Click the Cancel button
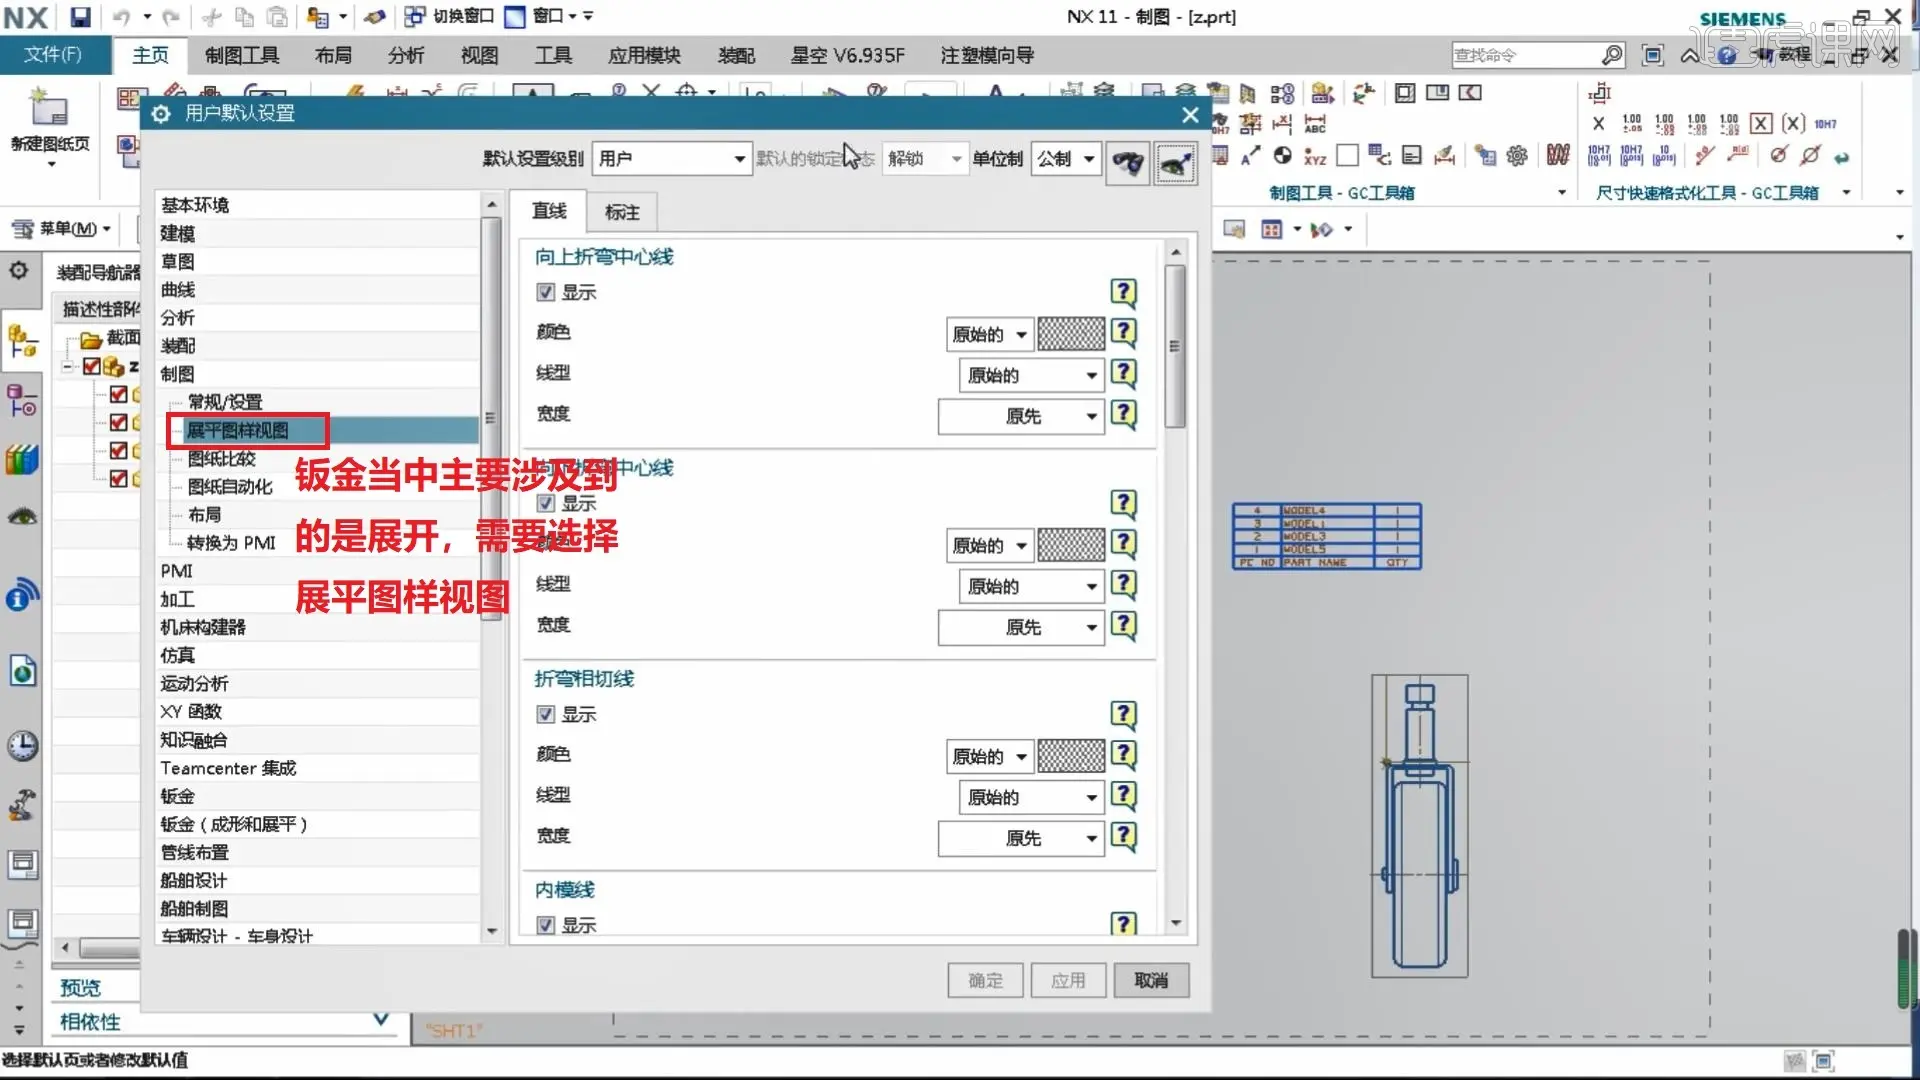 point(1150,981)
